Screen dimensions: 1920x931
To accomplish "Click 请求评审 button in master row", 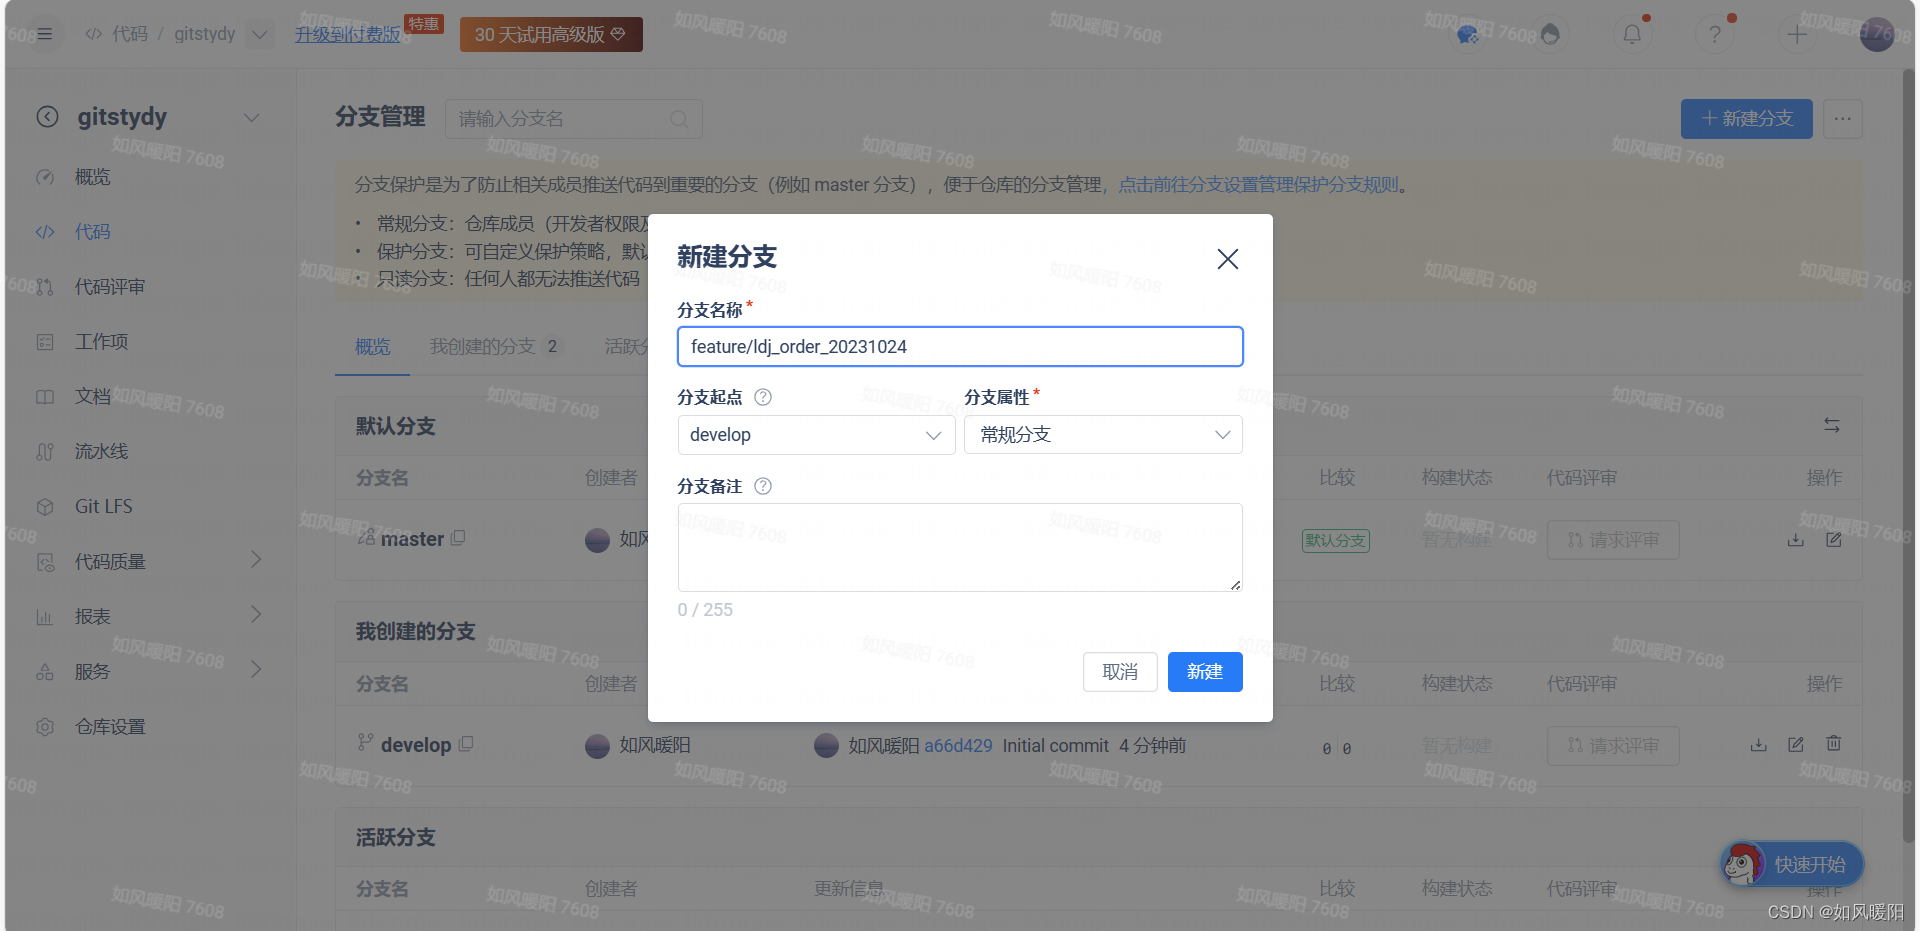I will point(1613,540).
